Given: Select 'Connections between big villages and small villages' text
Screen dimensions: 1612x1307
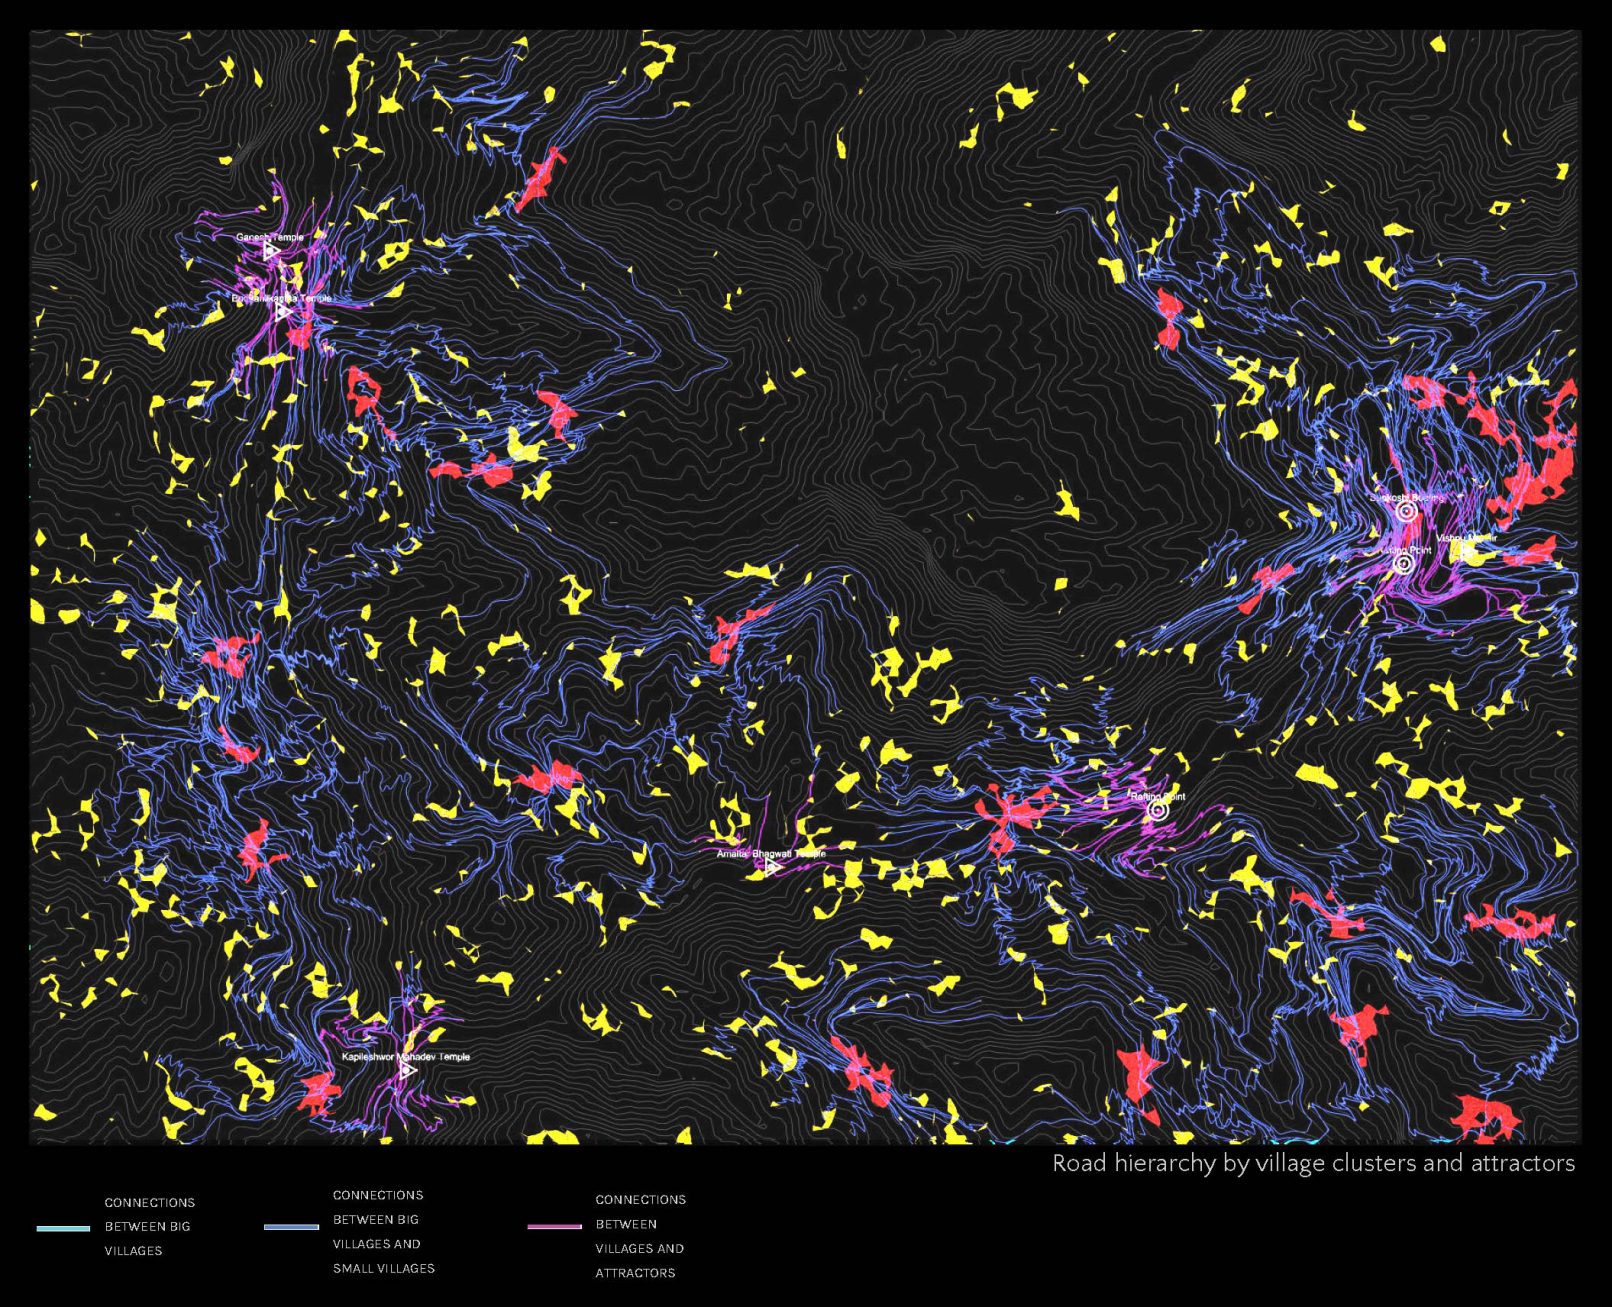Looking at the screenshot, I should click(383, 1231).
